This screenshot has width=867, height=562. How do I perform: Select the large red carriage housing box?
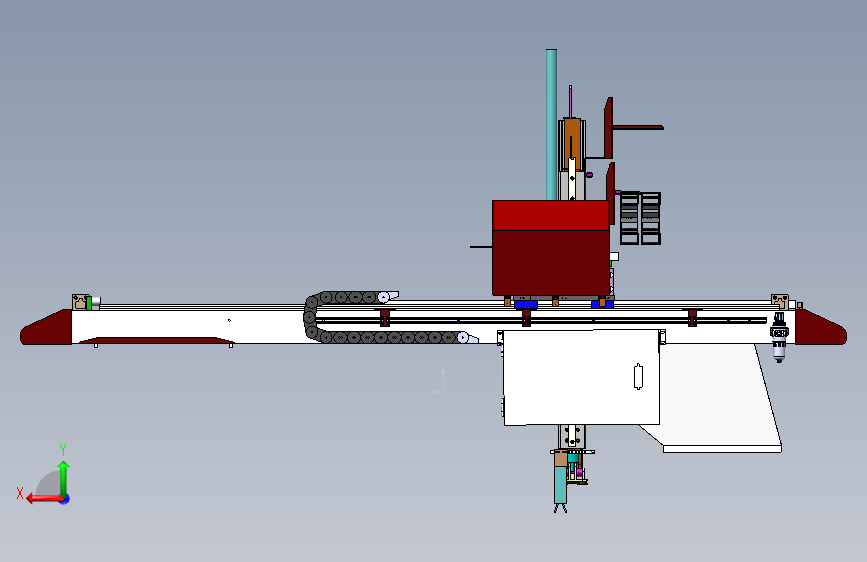551,248
